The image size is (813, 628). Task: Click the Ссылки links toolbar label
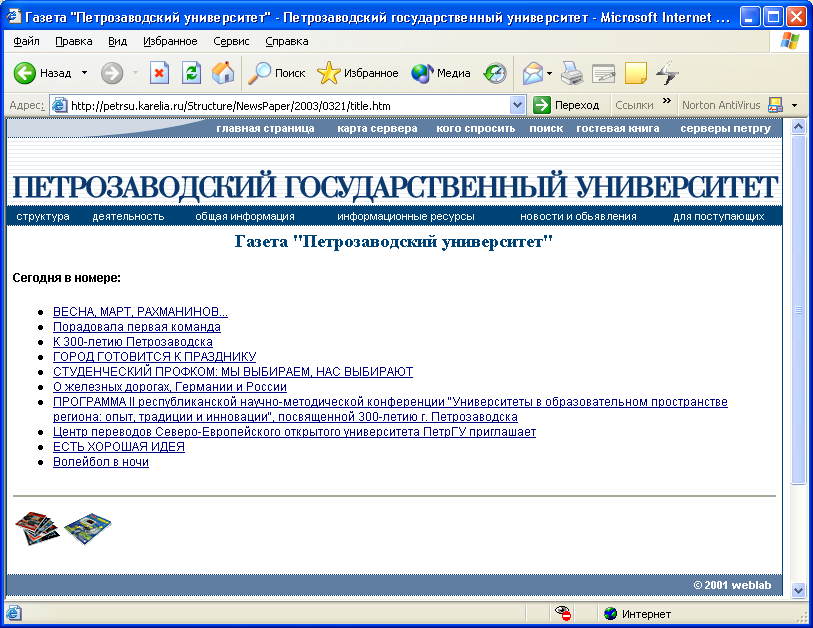(634, 105)
